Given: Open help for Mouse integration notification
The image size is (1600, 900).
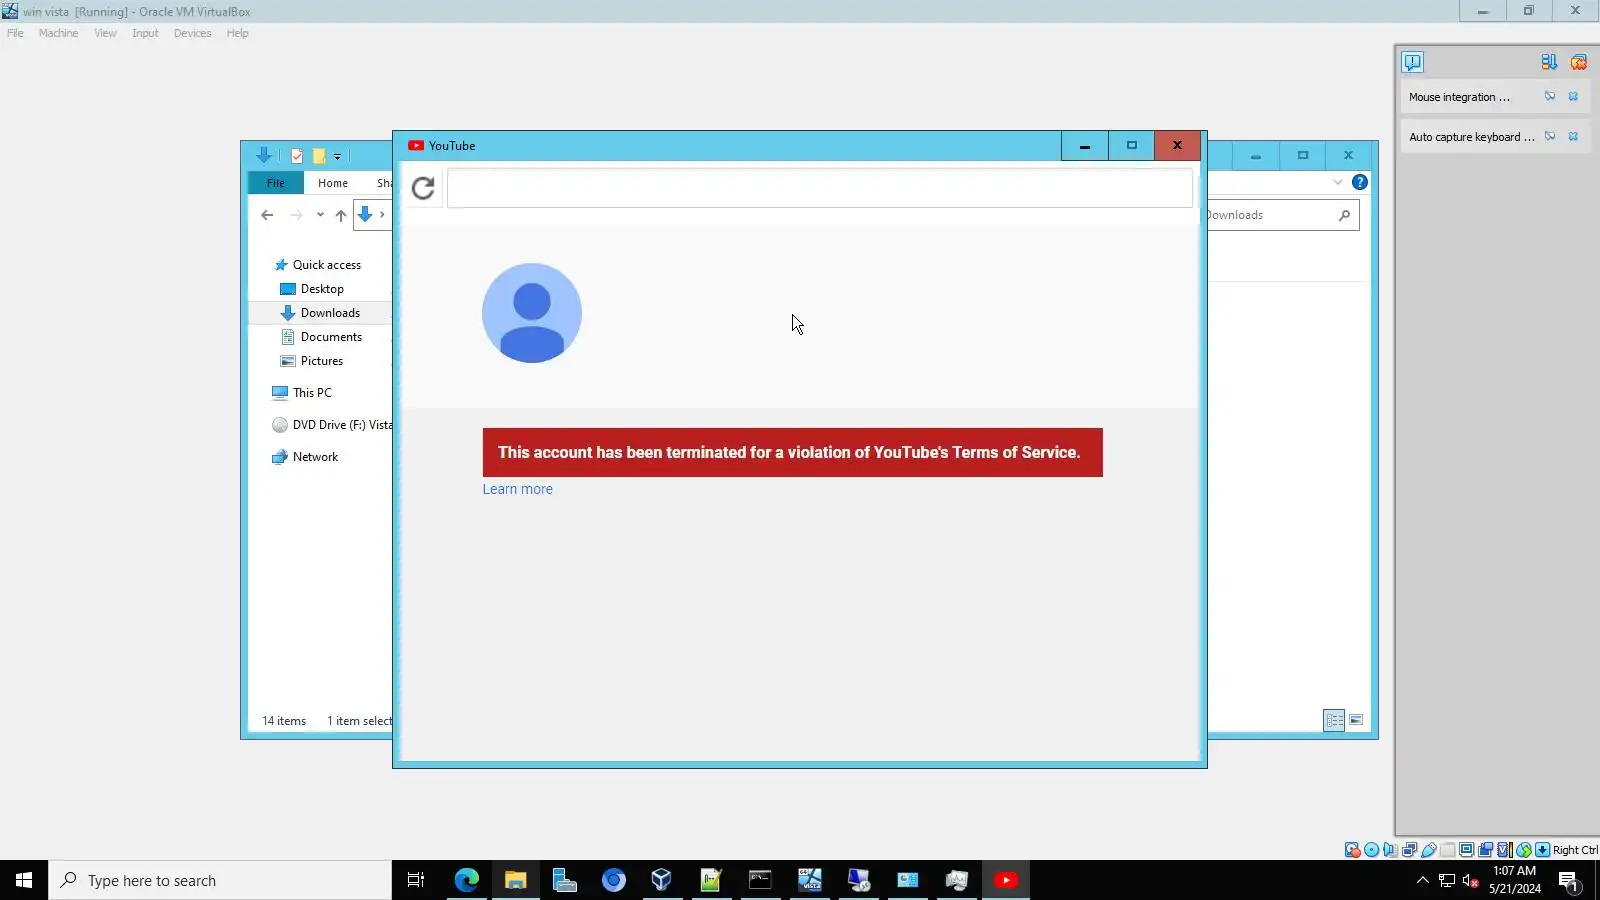Looking at the screenshot, I should (x=1550, y=97).
